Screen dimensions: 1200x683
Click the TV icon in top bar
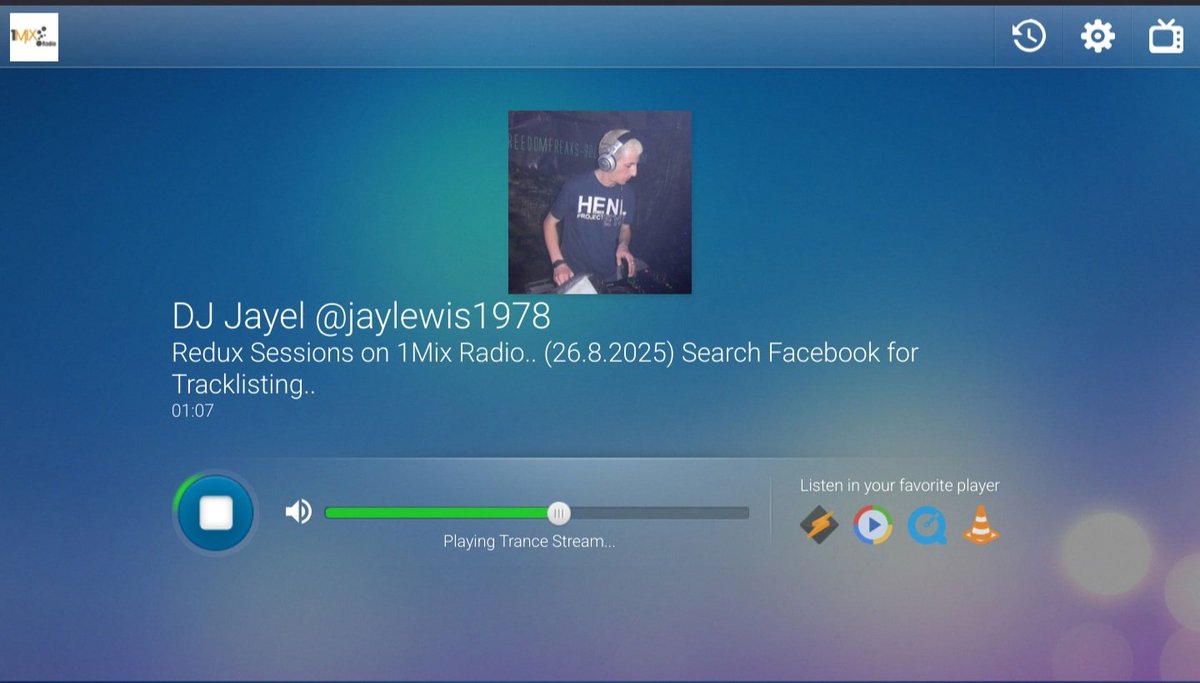tap(1166, 36)
